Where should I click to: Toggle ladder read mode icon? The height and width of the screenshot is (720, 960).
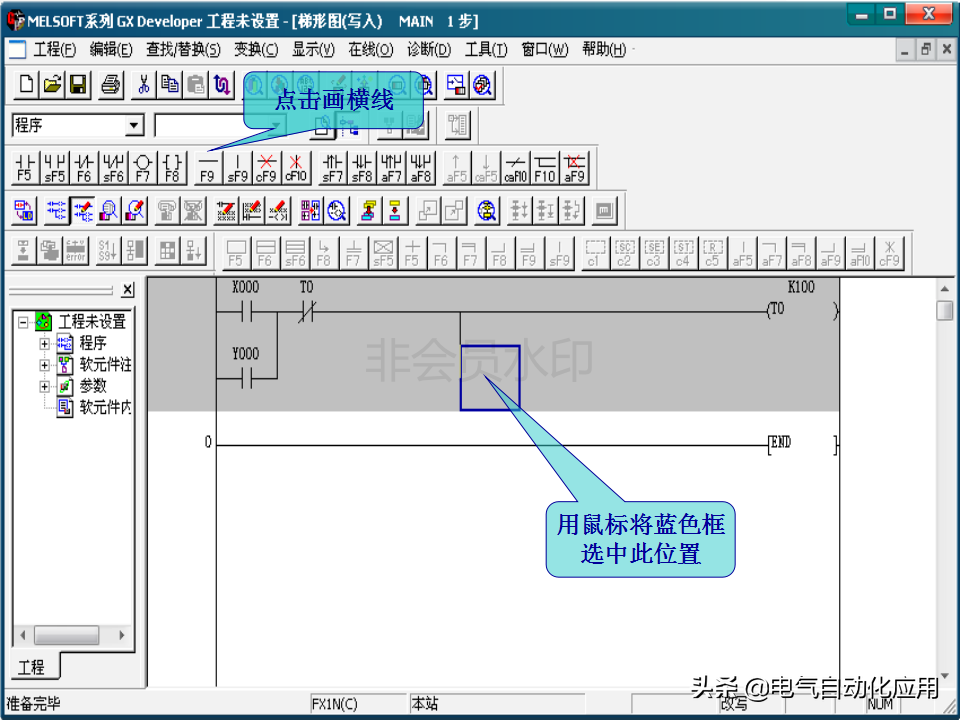56,211
